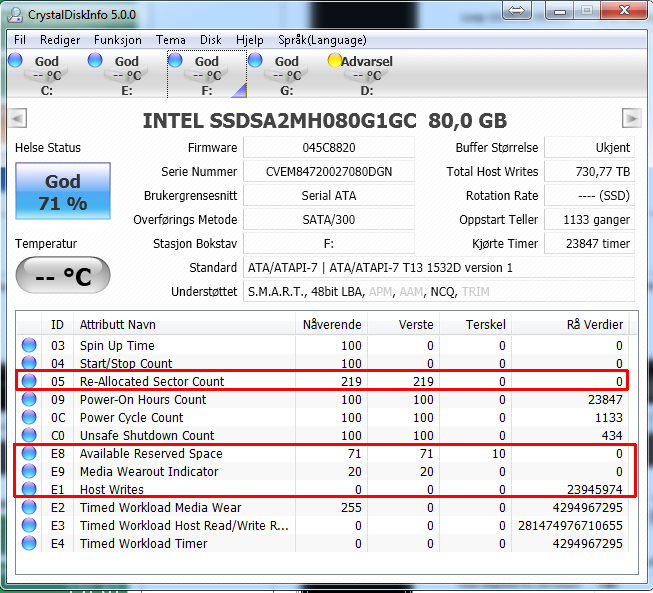Viewport: 653px width, 593px height.
Task: Select the Media Wearout Indicator attribute name
Action: [149, 472]
